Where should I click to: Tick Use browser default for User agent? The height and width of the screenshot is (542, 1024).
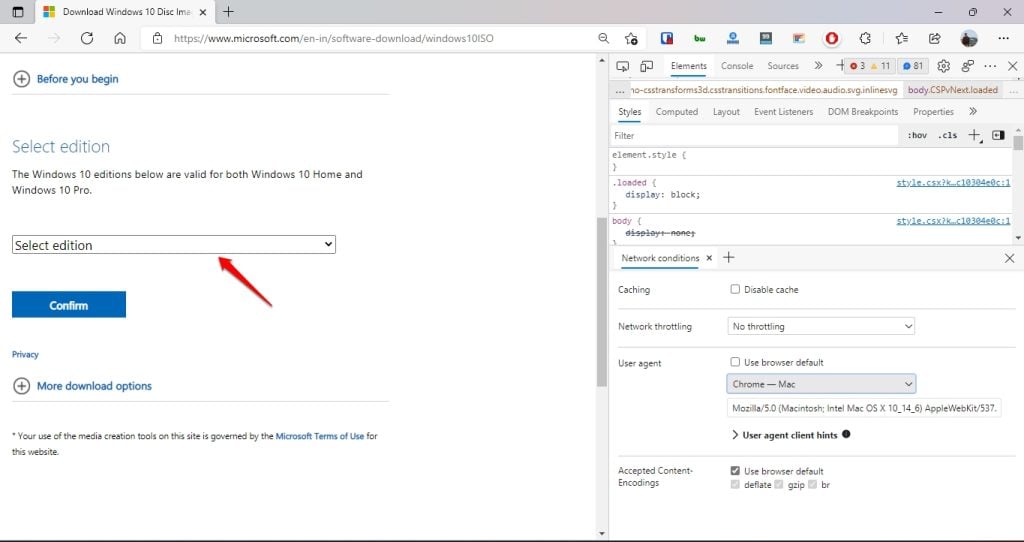pyautogui.click(x=735, y=362)
